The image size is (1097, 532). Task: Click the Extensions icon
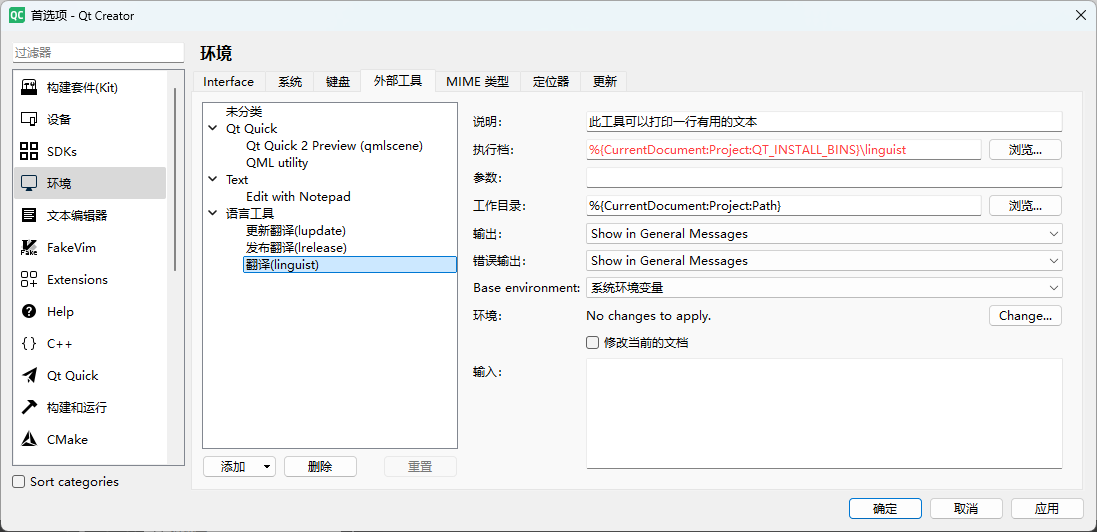coord(29,279)
